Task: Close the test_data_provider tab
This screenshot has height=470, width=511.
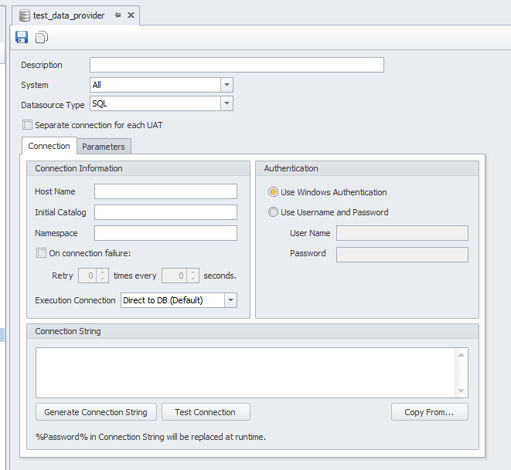Action: pos(131,15)
